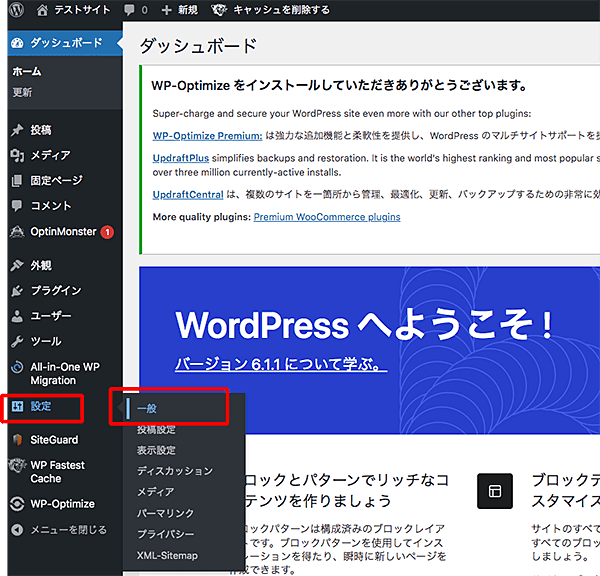Choose 表示設定 in settings flyout
The image size is (600, 576).
pyautogui.click(x=157, y=450)
